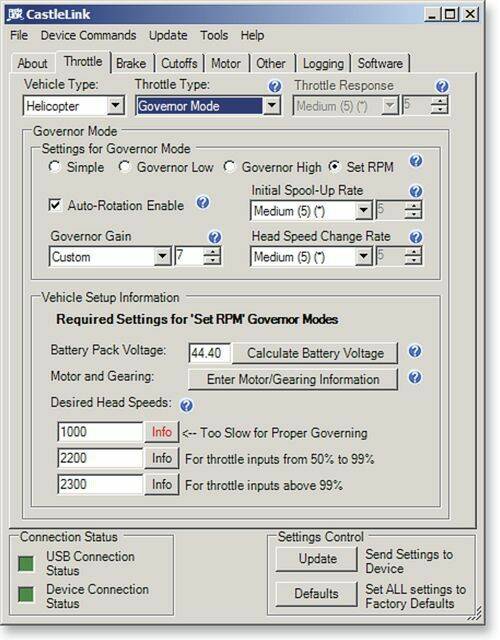The width and height of the screenshot is (500, 640).
Task: Click the Calculate Battery Voltage button
Action: point(315,353)
